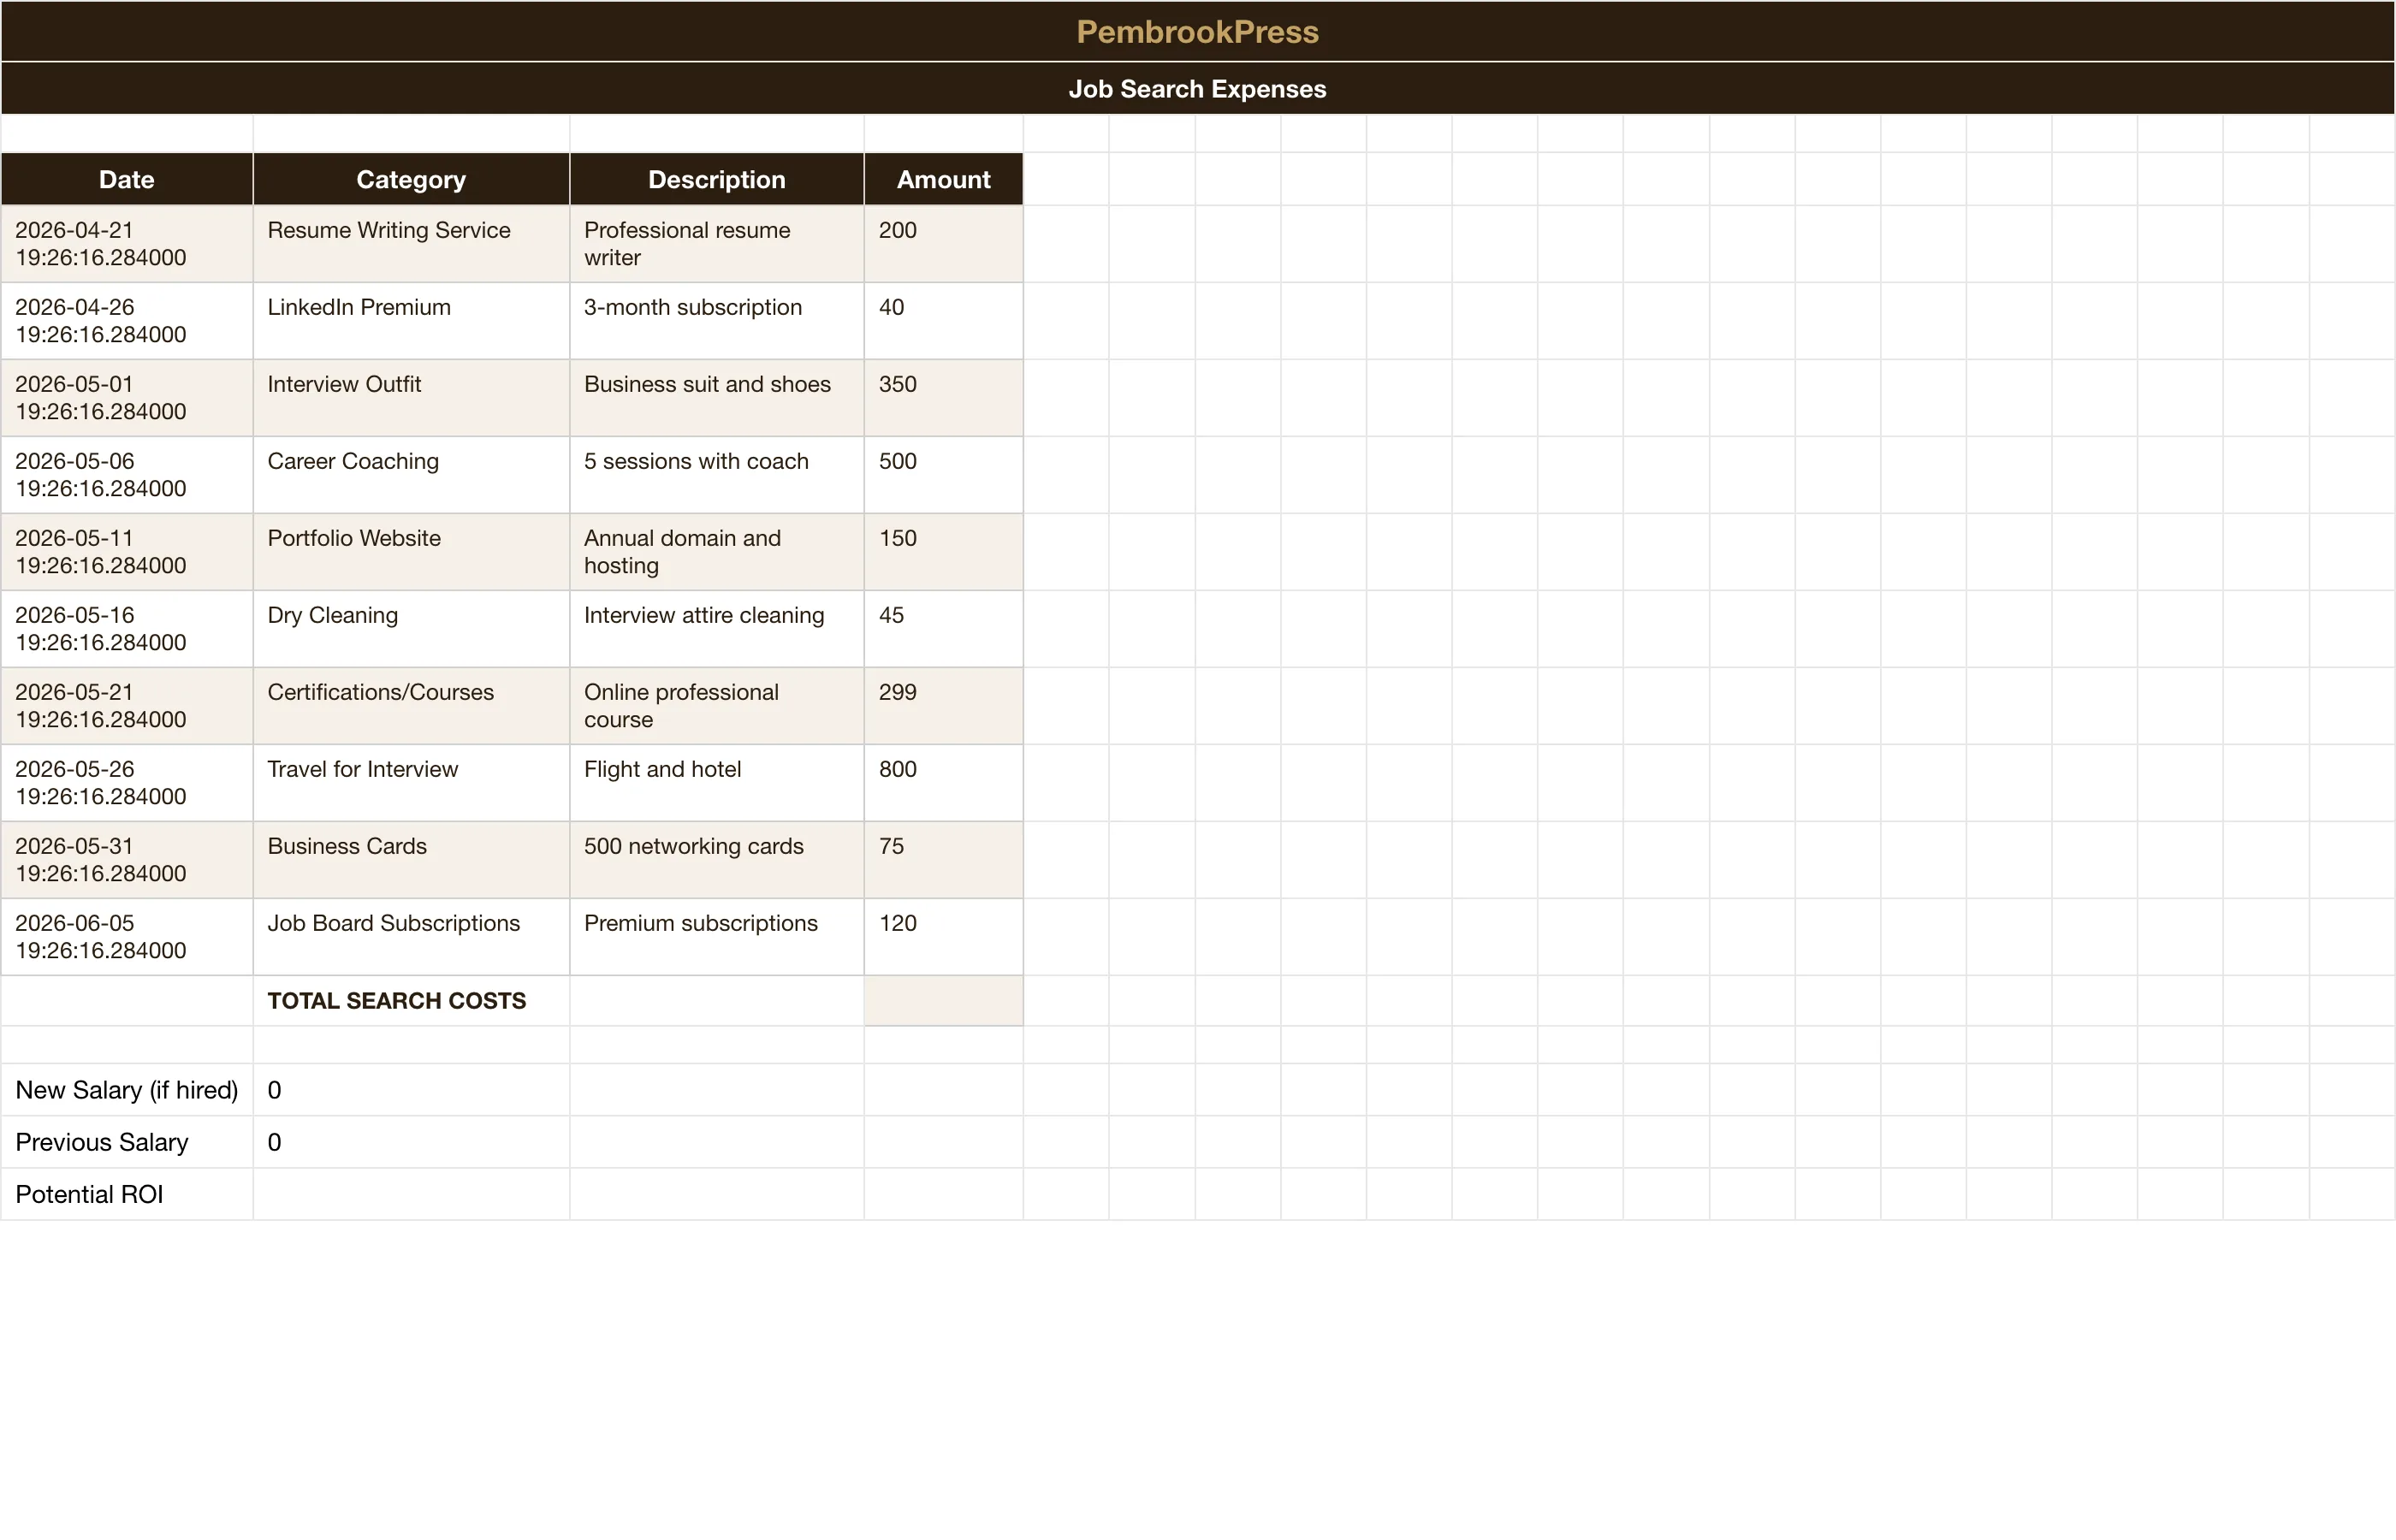Select the 3-month subscription description
The width and height of the screenshot is (2396, 1540).
click(717, 321)
